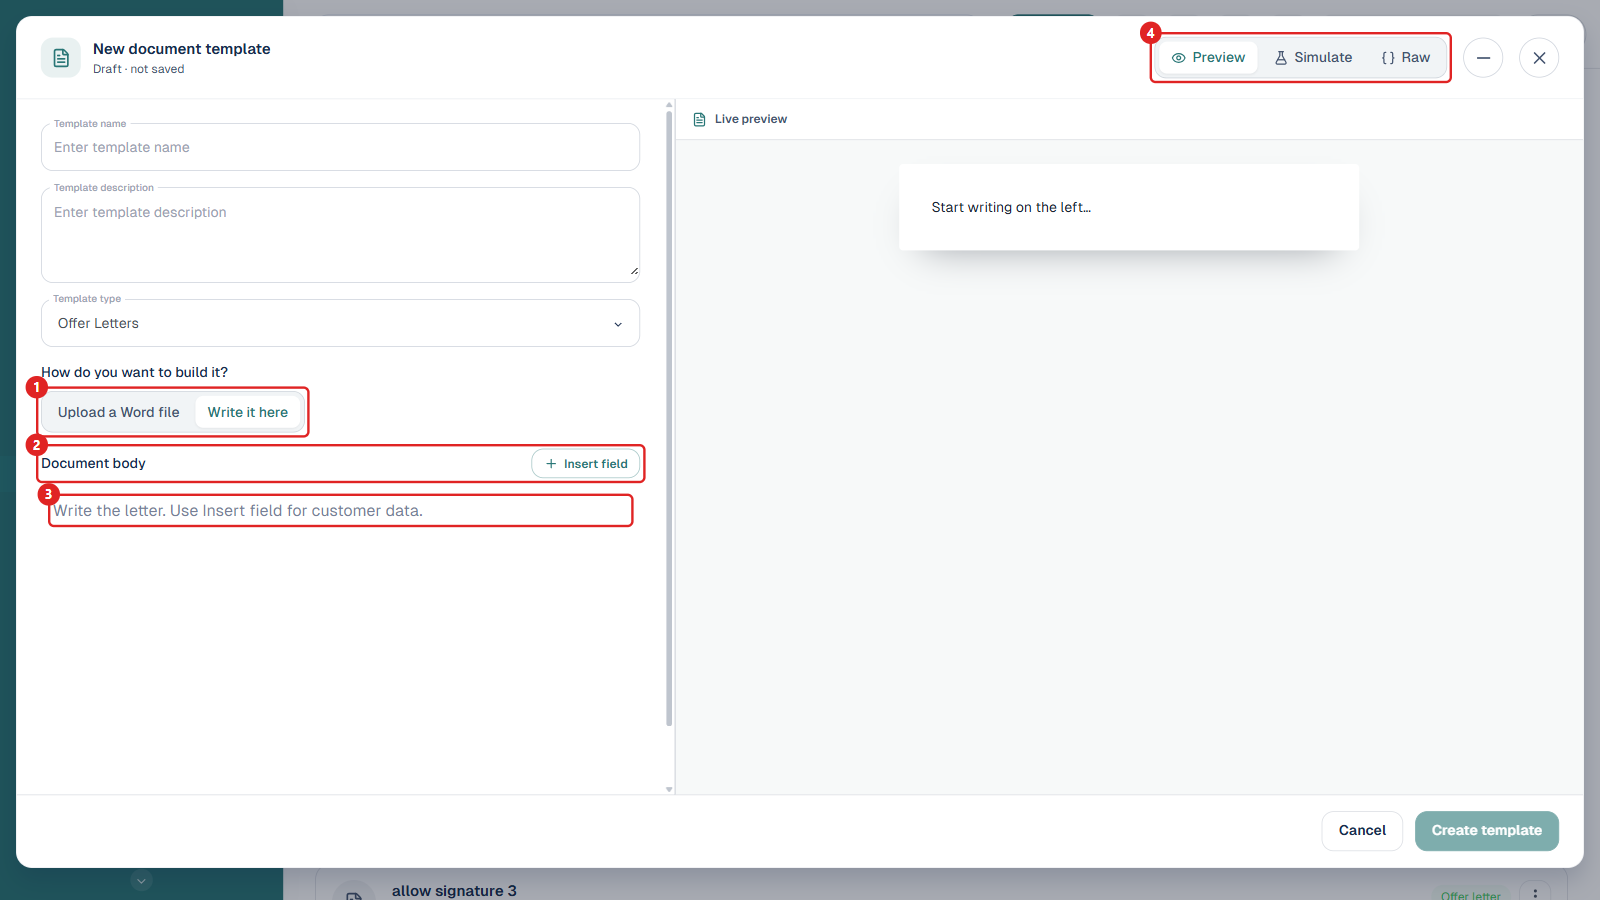
Task: Switch to the Preview tab
Action: point(1208,58)
